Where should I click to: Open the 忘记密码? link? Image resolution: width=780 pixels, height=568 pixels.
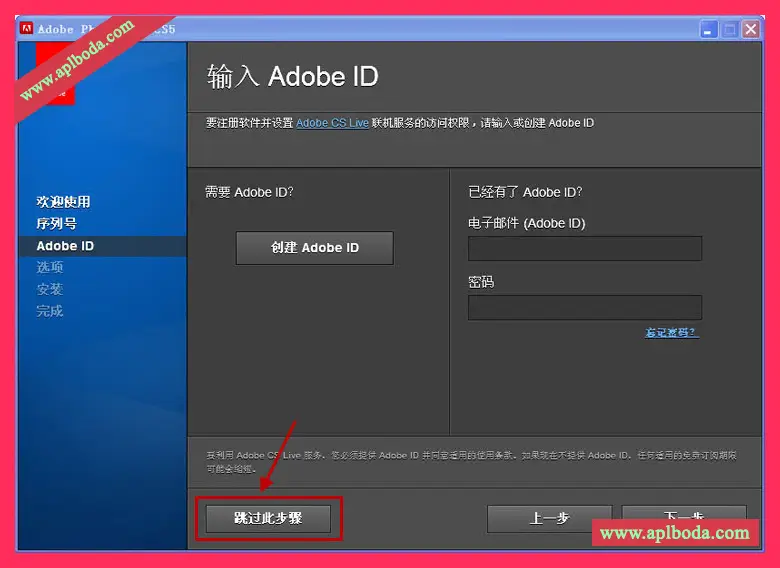671,333
